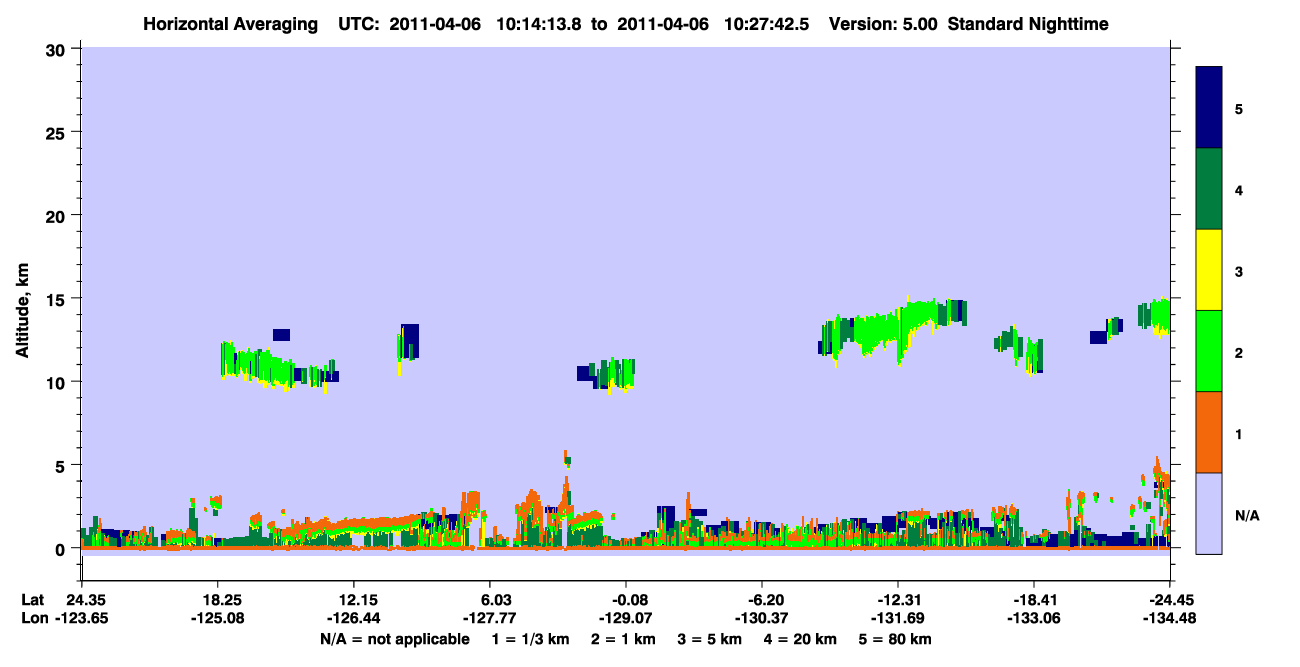Click the legend text '5 = 80 km'
The width and height of the screenshot is (1300, 667).
point(896,639)
